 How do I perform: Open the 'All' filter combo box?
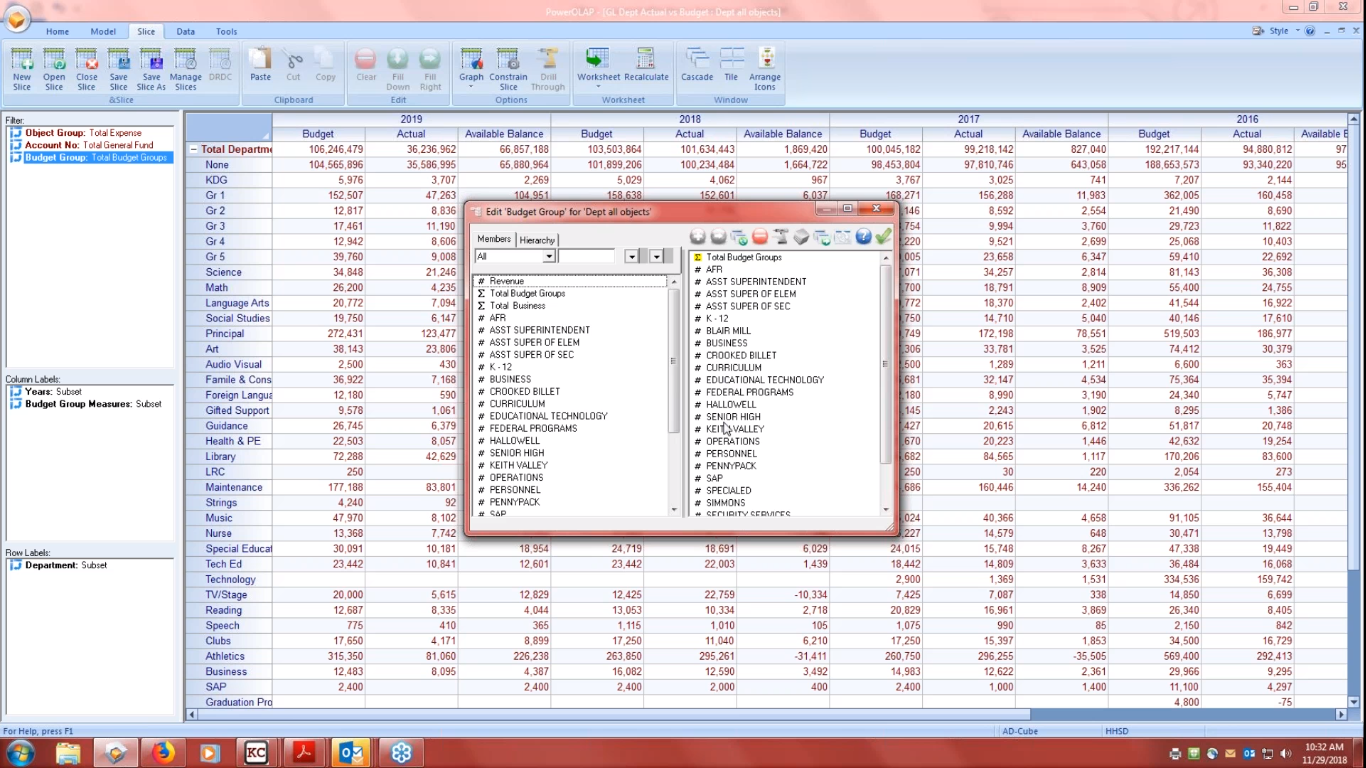pos(515,257)
